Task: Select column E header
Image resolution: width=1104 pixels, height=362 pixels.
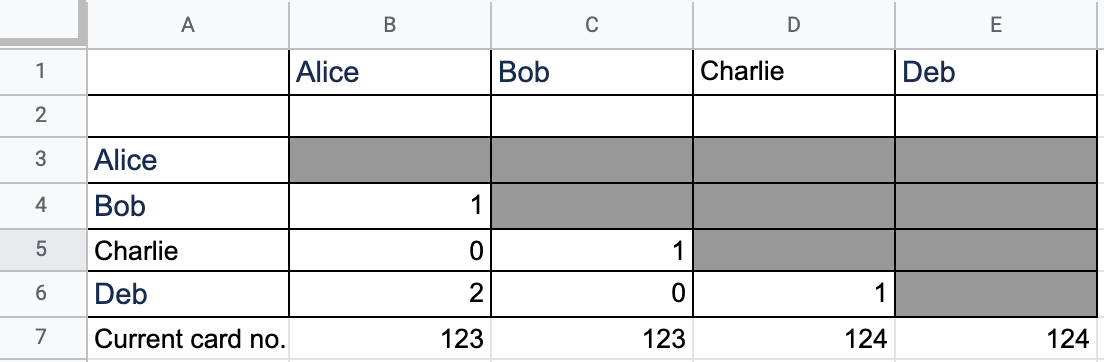Action: click(x=996, y=25)
